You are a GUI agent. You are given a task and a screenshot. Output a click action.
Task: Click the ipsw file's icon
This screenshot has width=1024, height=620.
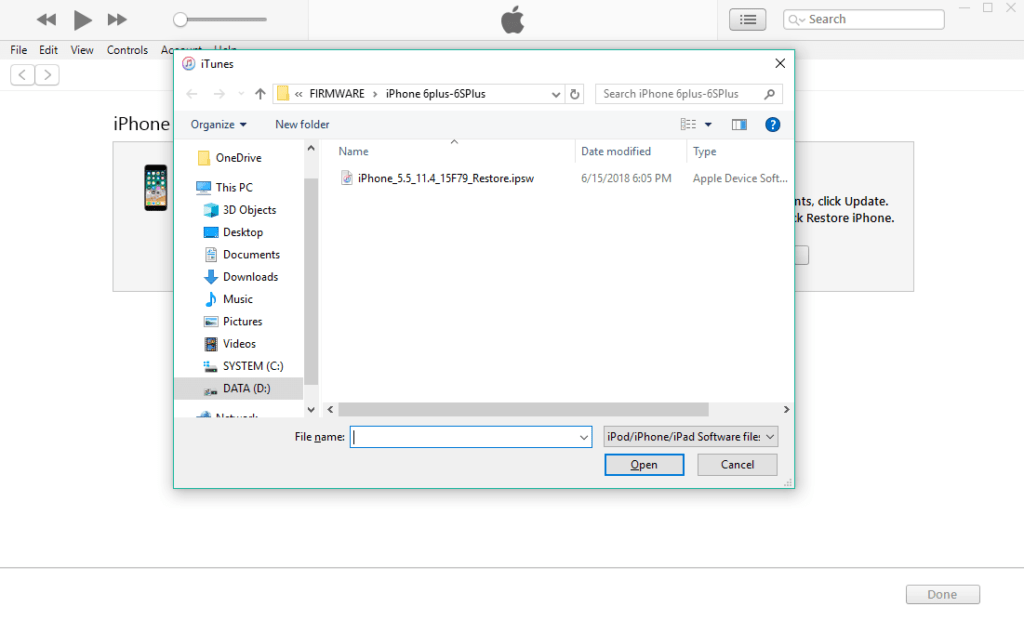click(347, 178)
